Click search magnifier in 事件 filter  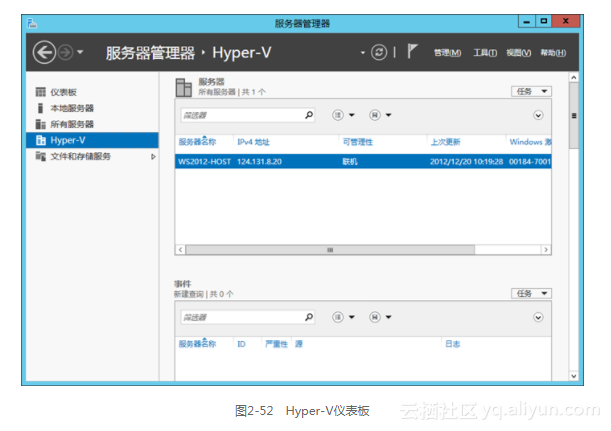tap(309, 317)
